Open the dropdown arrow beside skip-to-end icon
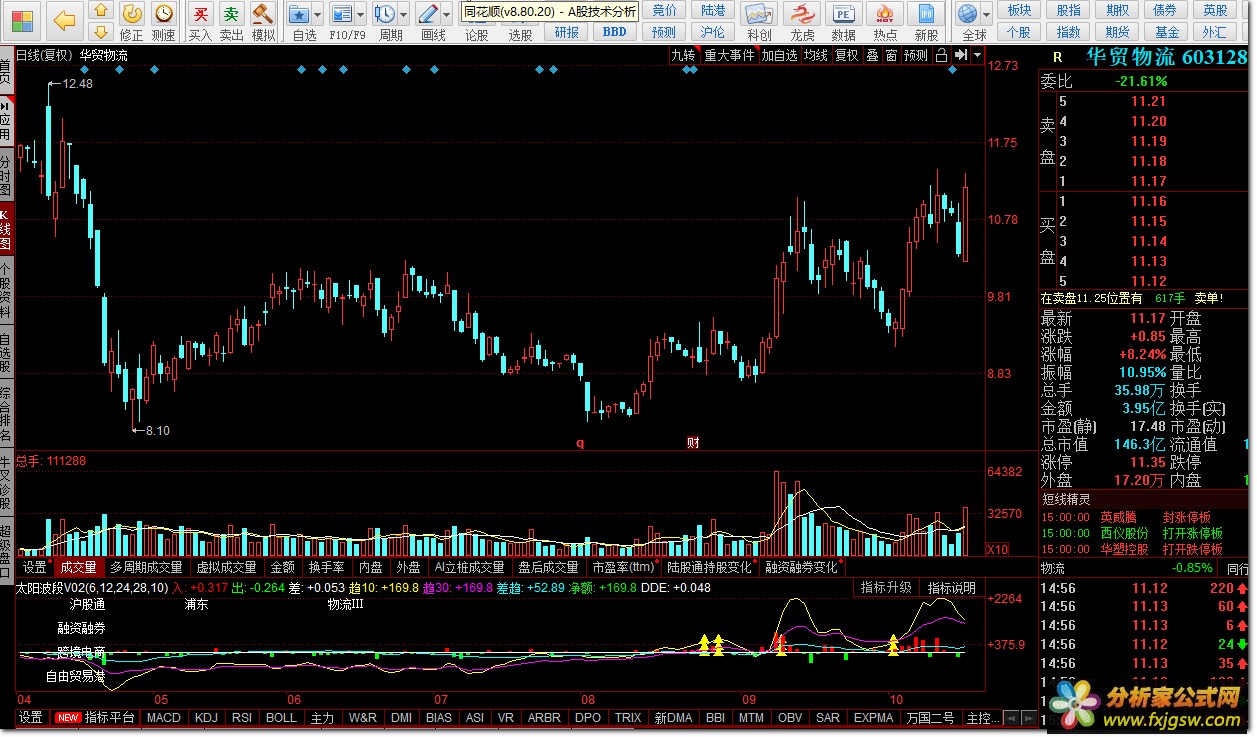The image size is (1257, 737). 978,56
